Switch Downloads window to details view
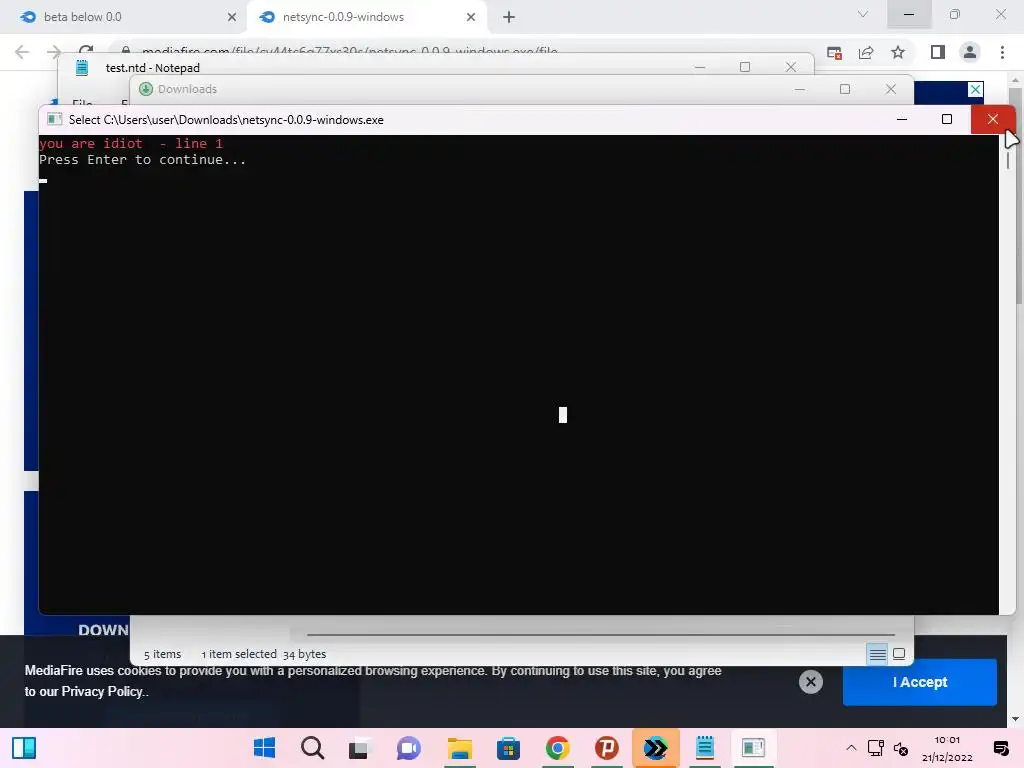Viewport: 1024px width, 768px height. tap(877, 654)
